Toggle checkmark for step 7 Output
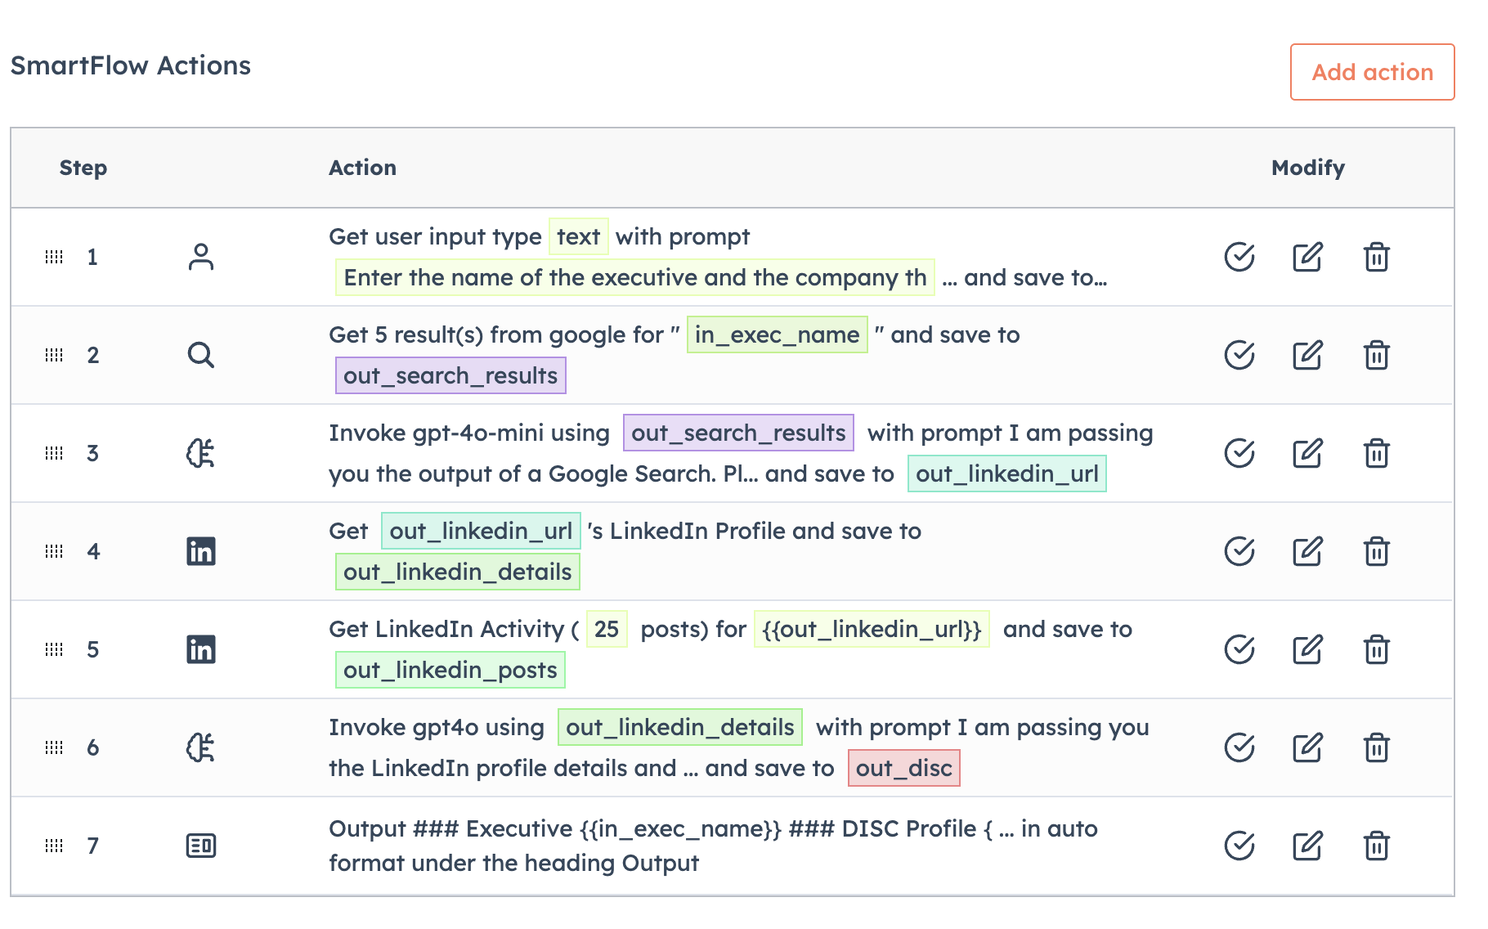Screen dimensions: 1488x929 tap(1239, 845)
